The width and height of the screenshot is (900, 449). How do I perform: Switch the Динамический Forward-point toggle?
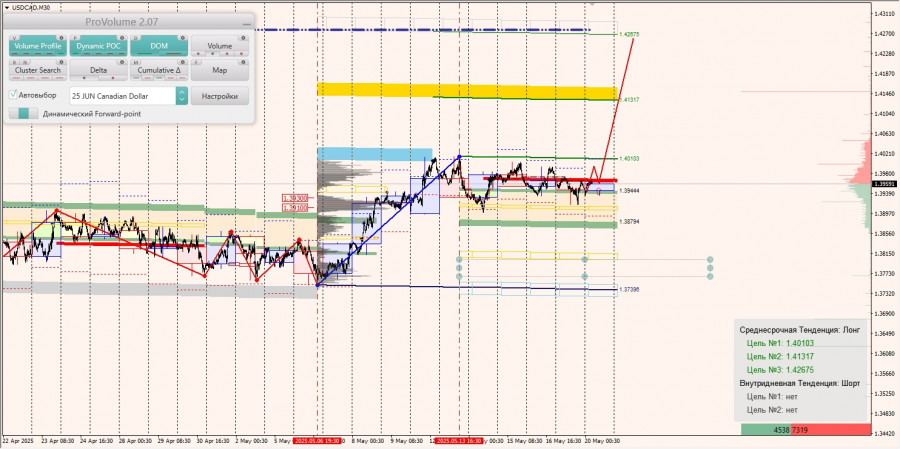pyautogui.click(x=24, y=114)
